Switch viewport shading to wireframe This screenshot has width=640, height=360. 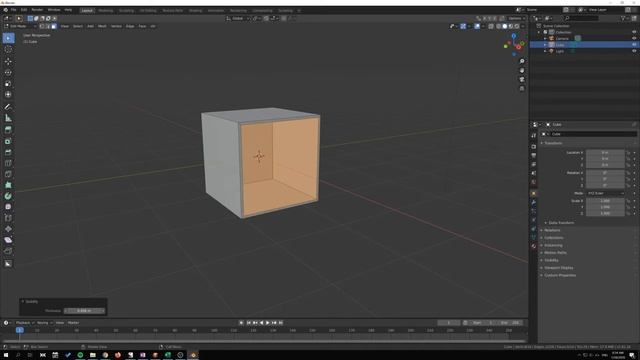[499, 26]
